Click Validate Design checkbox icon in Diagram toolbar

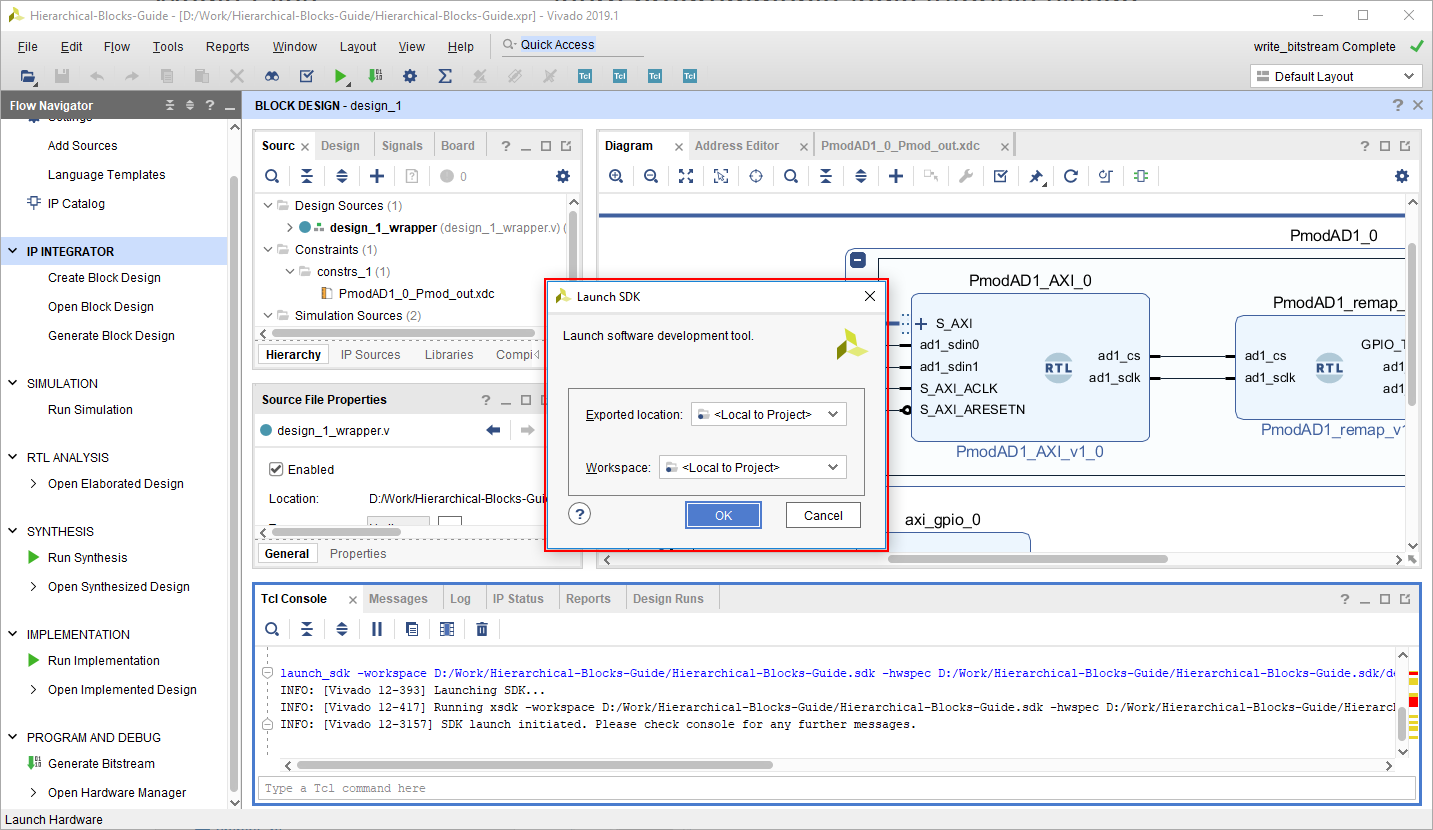[x=1000, y=176]
